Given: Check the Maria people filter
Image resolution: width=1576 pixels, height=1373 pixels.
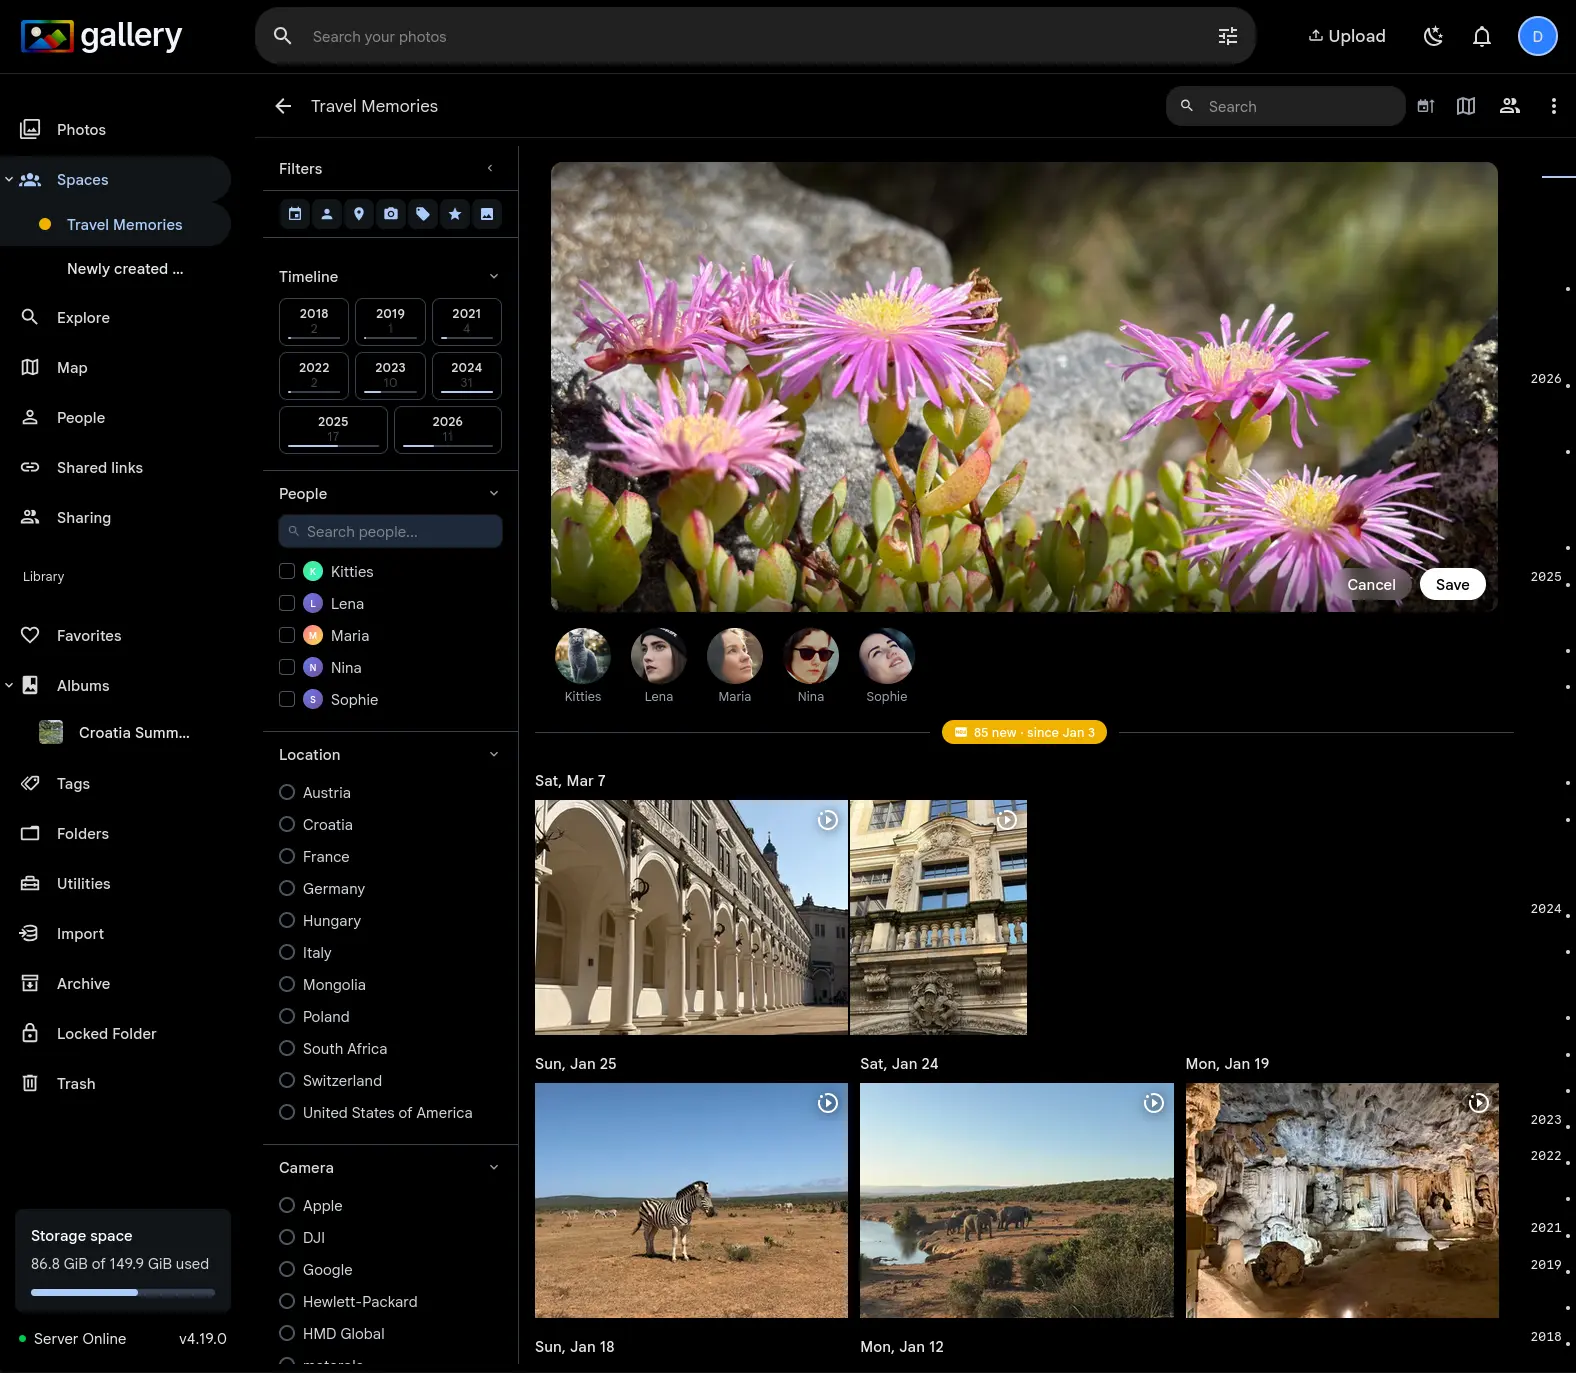Looking at the screenshot, I should point(287,635).
